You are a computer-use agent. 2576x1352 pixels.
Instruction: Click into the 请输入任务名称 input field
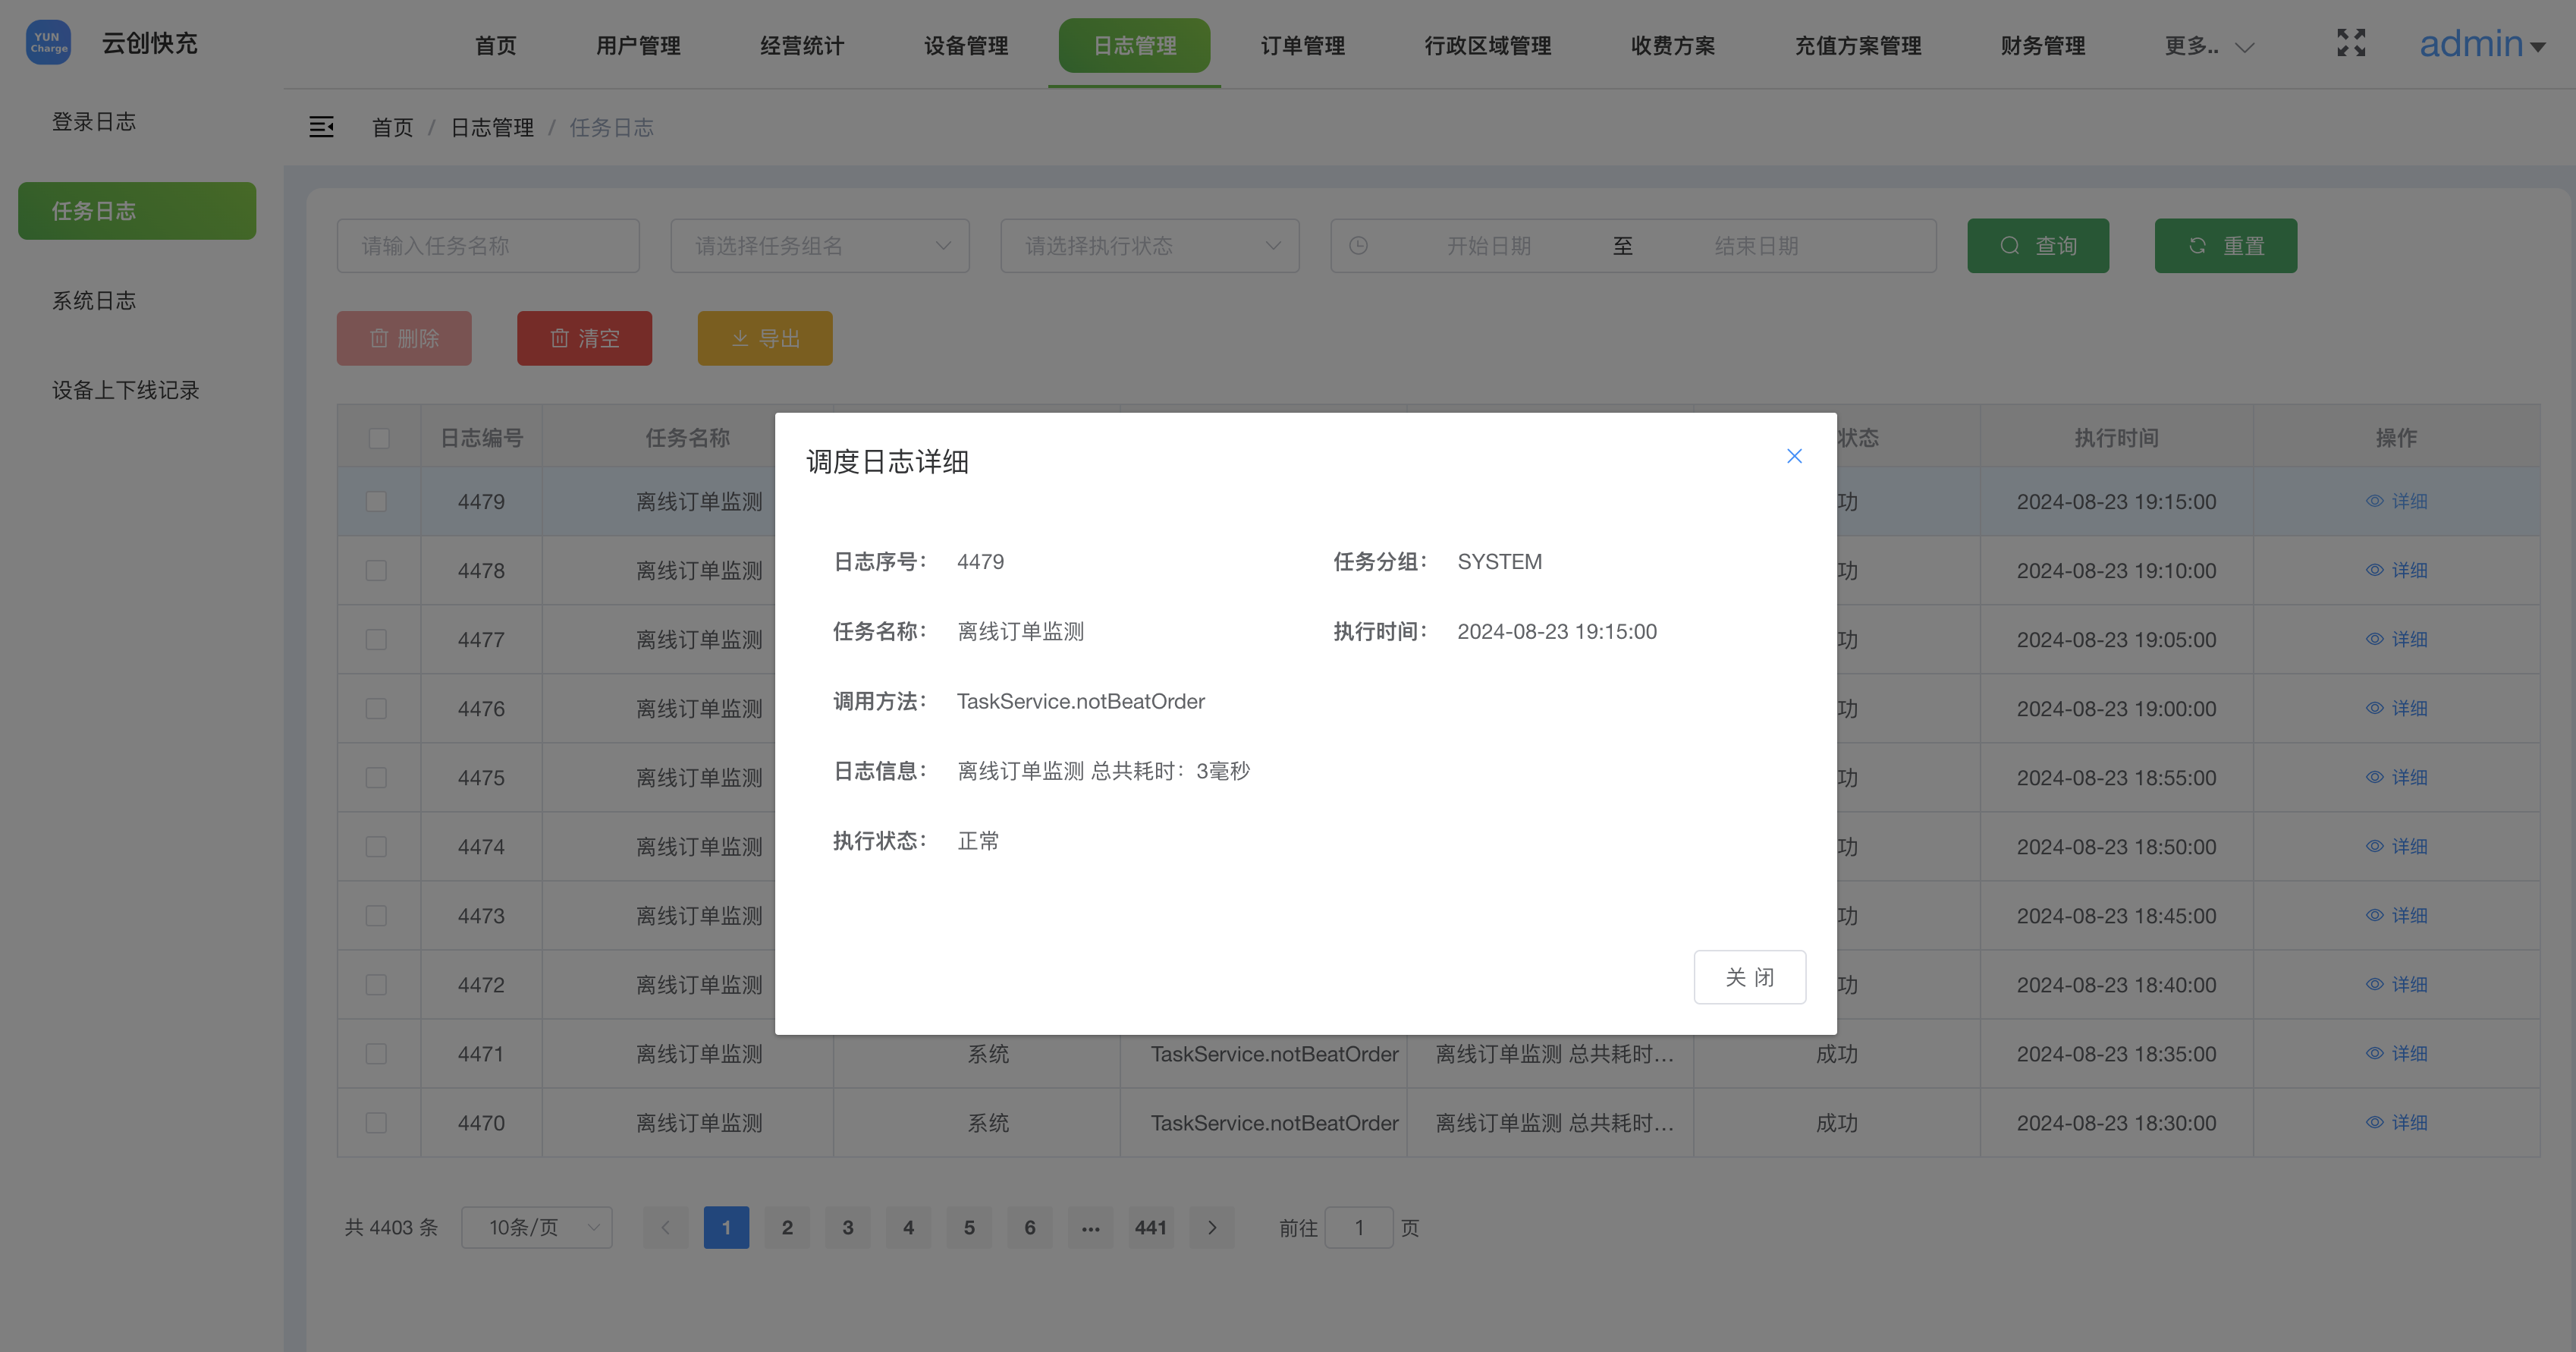(x=488, y=246)
